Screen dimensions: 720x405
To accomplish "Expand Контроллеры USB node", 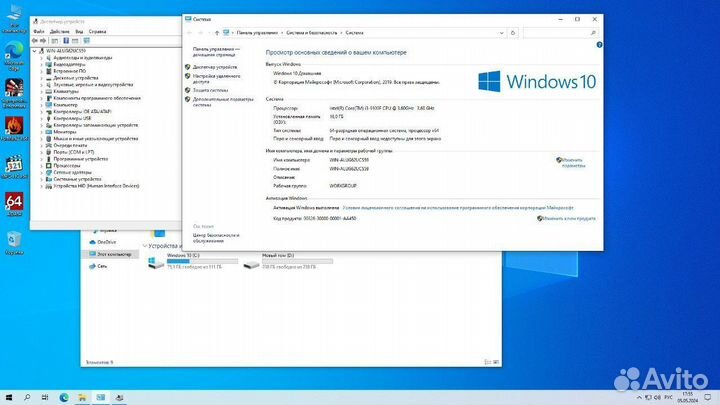I will click(x=41, y=118).
